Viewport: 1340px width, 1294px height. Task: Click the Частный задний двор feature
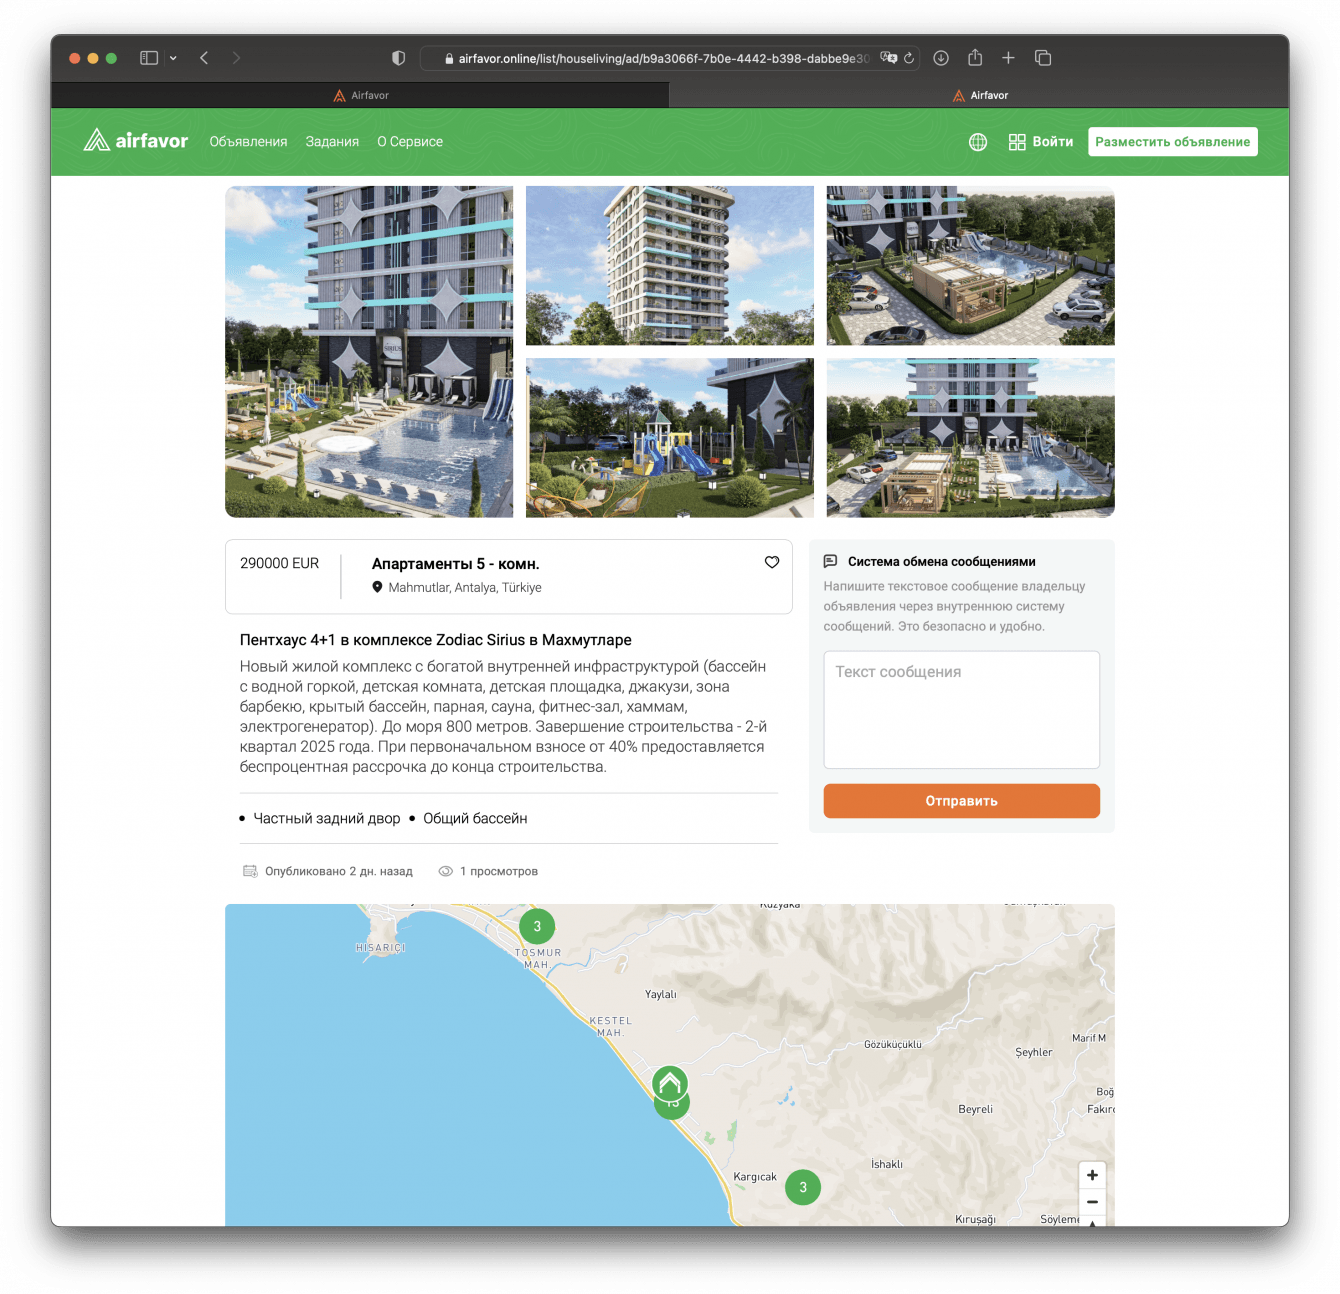click(327, 818)
